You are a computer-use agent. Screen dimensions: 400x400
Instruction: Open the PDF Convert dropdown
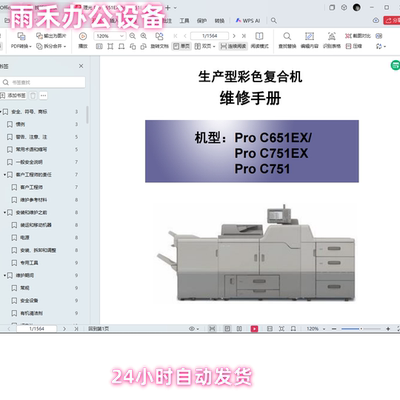pyautogui.click(x=21, y=46)
